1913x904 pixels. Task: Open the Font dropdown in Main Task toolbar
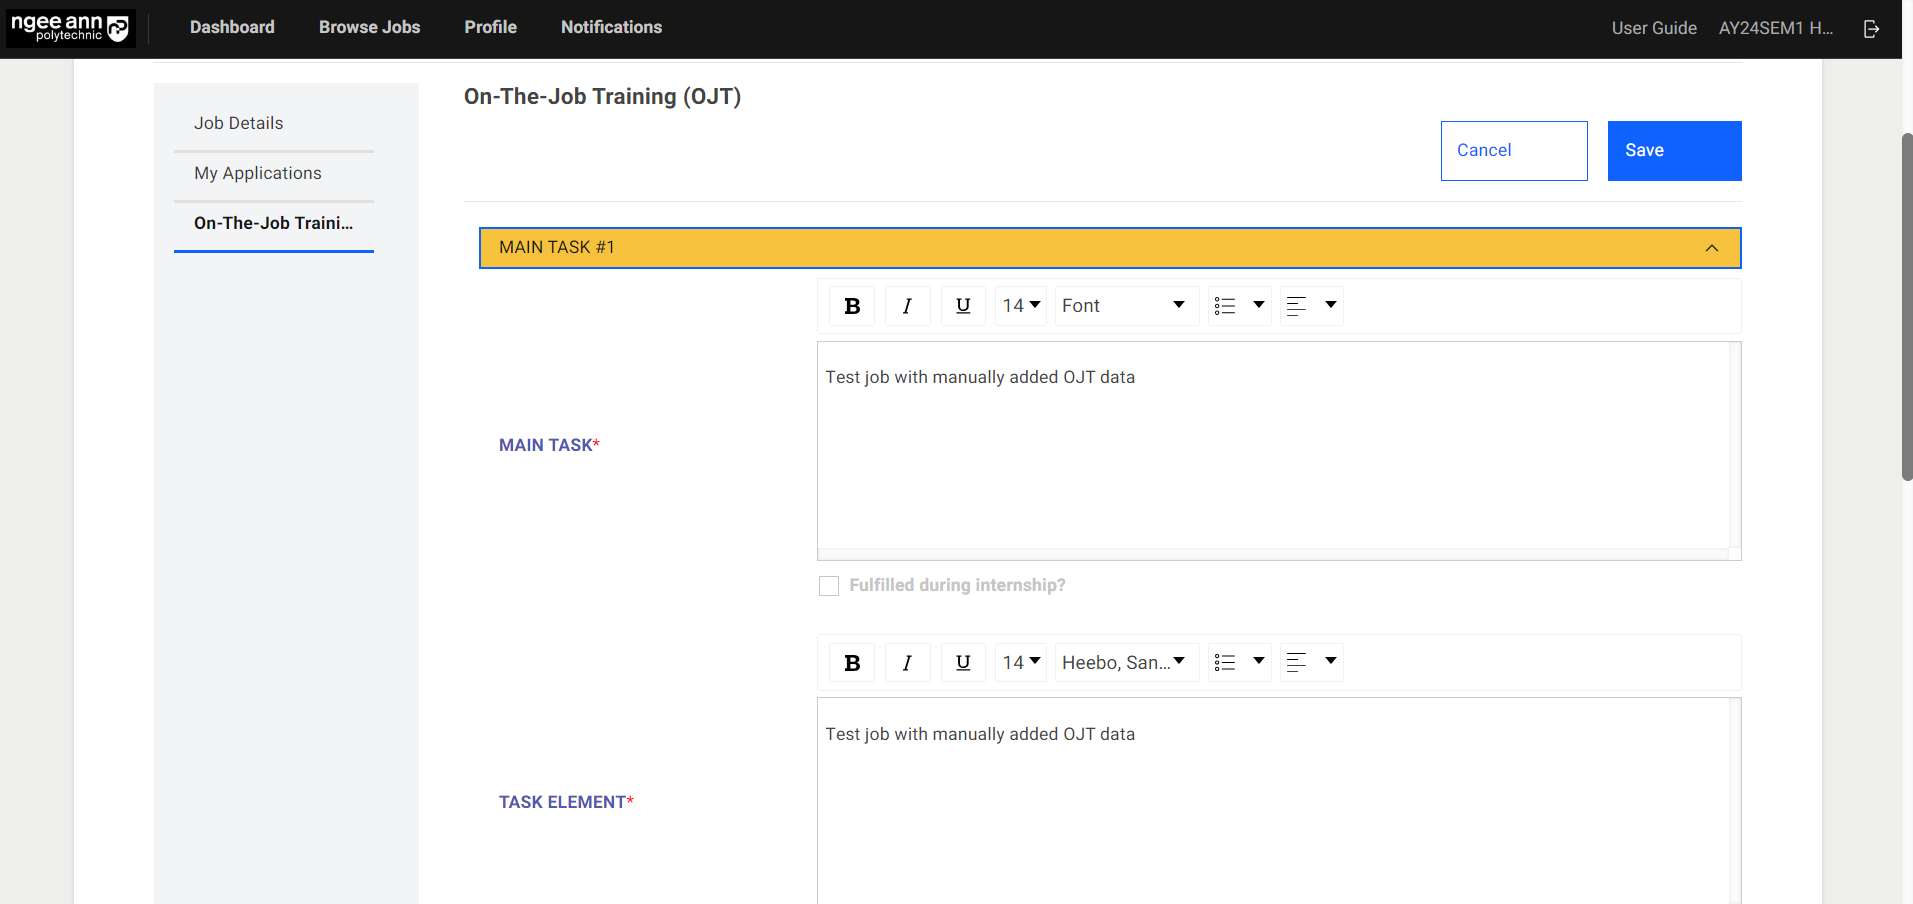point(1125,305)
